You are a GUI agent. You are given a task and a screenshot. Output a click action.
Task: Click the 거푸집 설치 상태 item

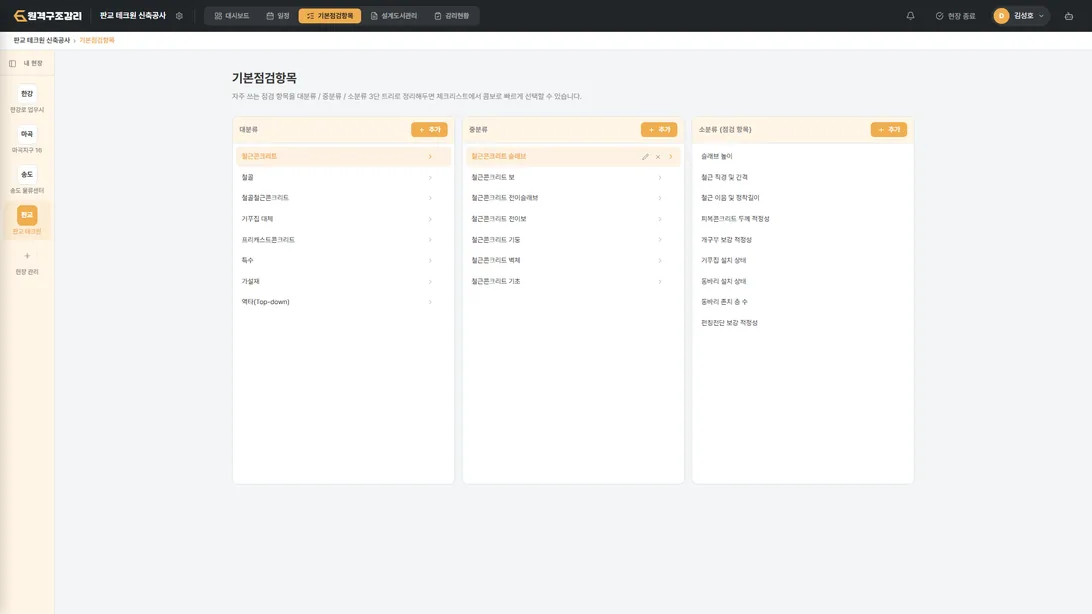tap(724, 260)
